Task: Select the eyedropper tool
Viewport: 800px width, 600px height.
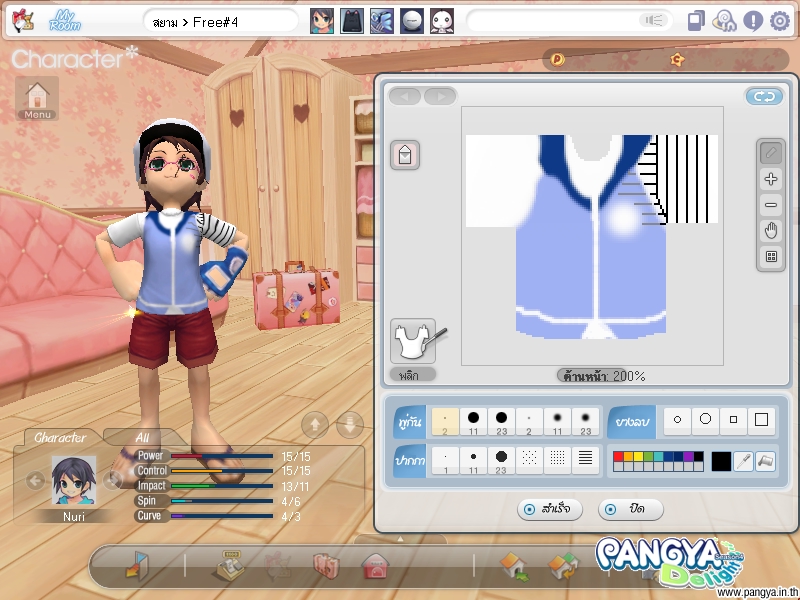Action: tap(743, 461)
